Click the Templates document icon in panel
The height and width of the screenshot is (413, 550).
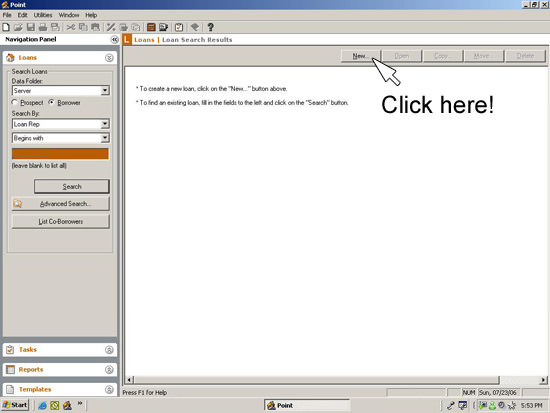click(x=10, y=389)
